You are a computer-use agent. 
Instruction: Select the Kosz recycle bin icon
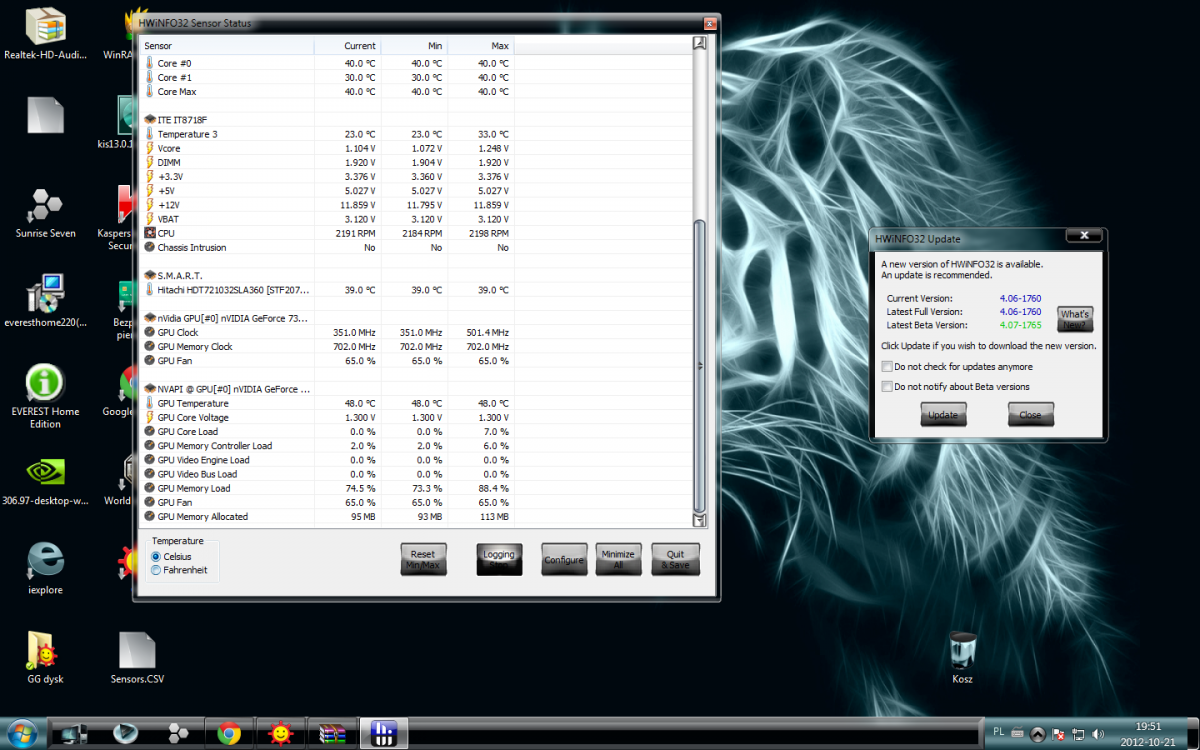click(962, 658)
